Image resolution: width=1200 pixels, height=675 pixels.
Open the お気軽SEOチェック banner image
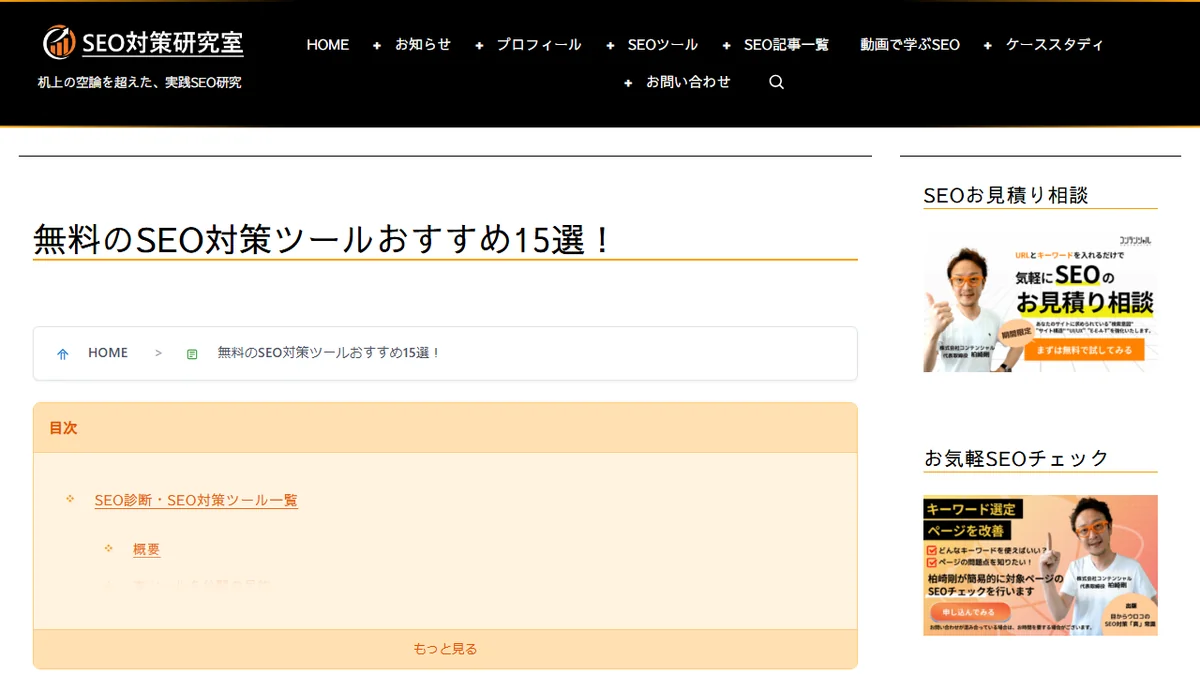(1040, 565)
